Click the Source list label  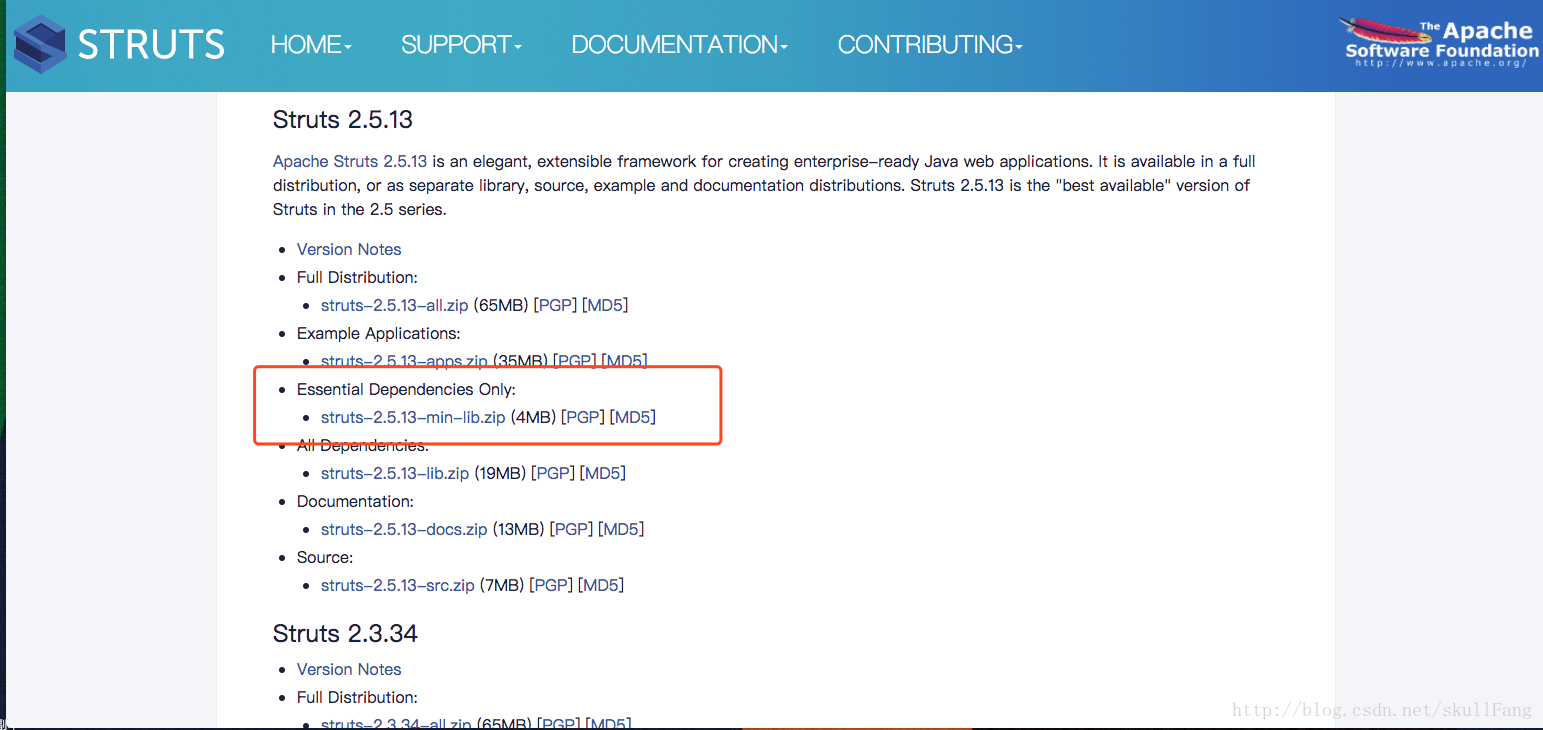point(325,557)
